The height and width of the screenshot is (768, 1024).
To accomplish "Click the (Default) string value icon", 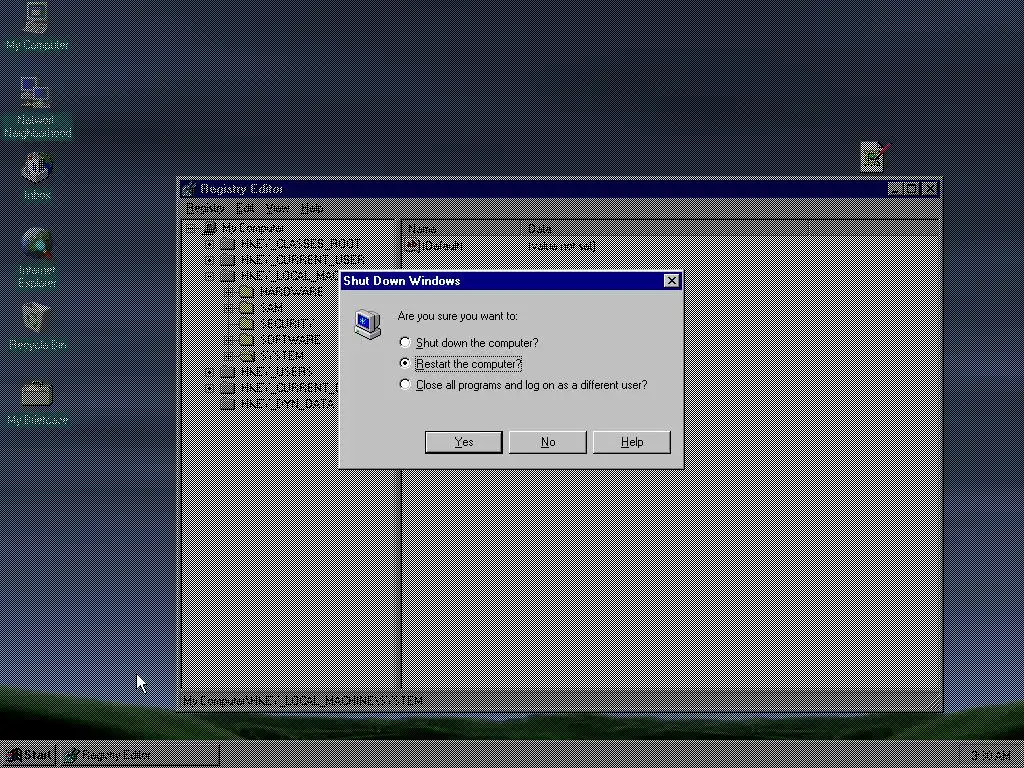I will [x=412, y=246].
